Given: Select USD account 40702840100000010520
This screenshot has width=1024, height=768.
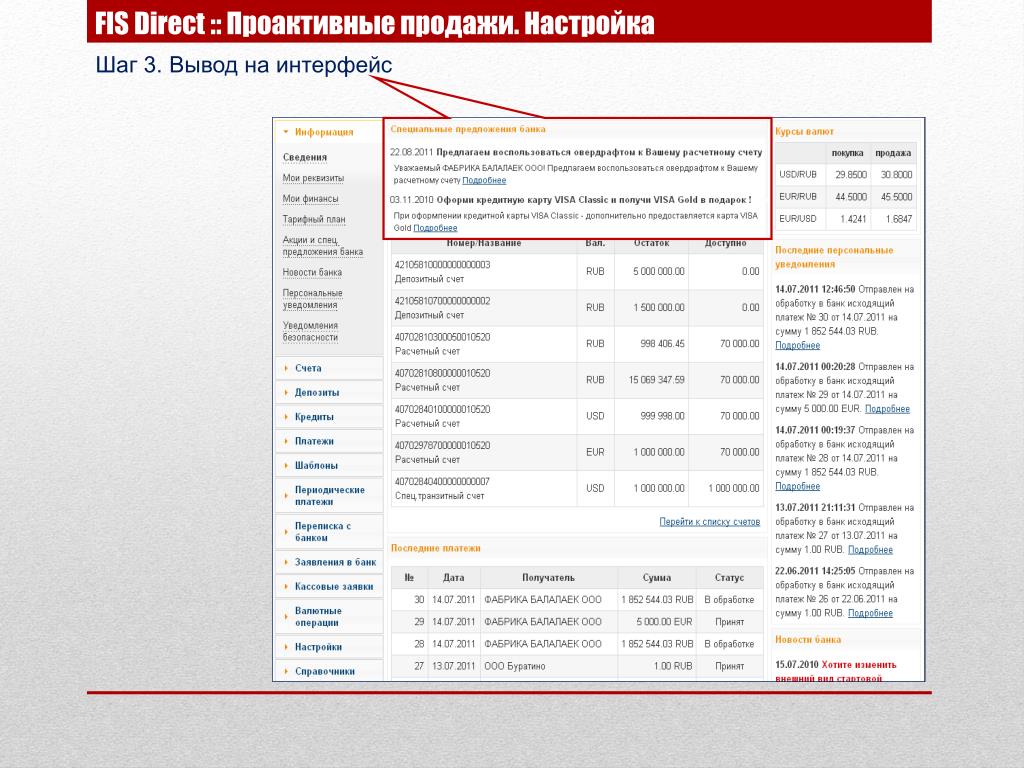Looking at the screenshot, I should coord(442,409).
